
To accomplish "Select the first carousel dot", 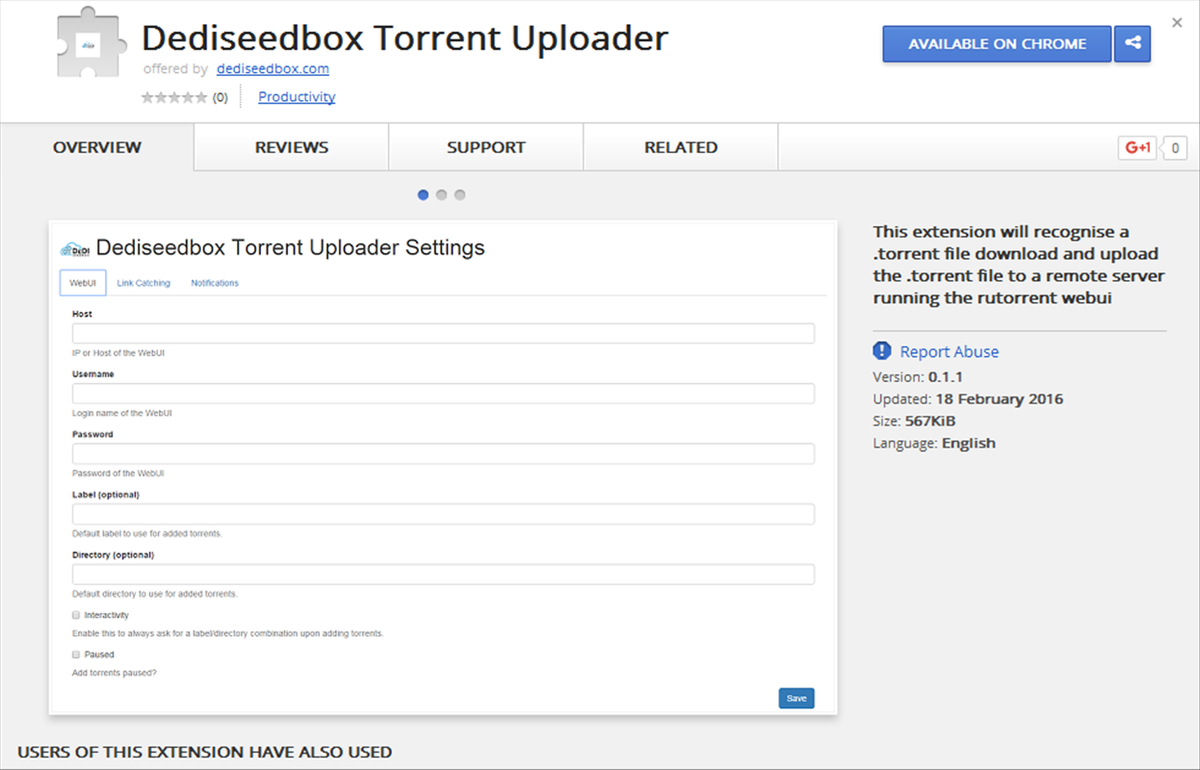I will (x=423, y=195).
